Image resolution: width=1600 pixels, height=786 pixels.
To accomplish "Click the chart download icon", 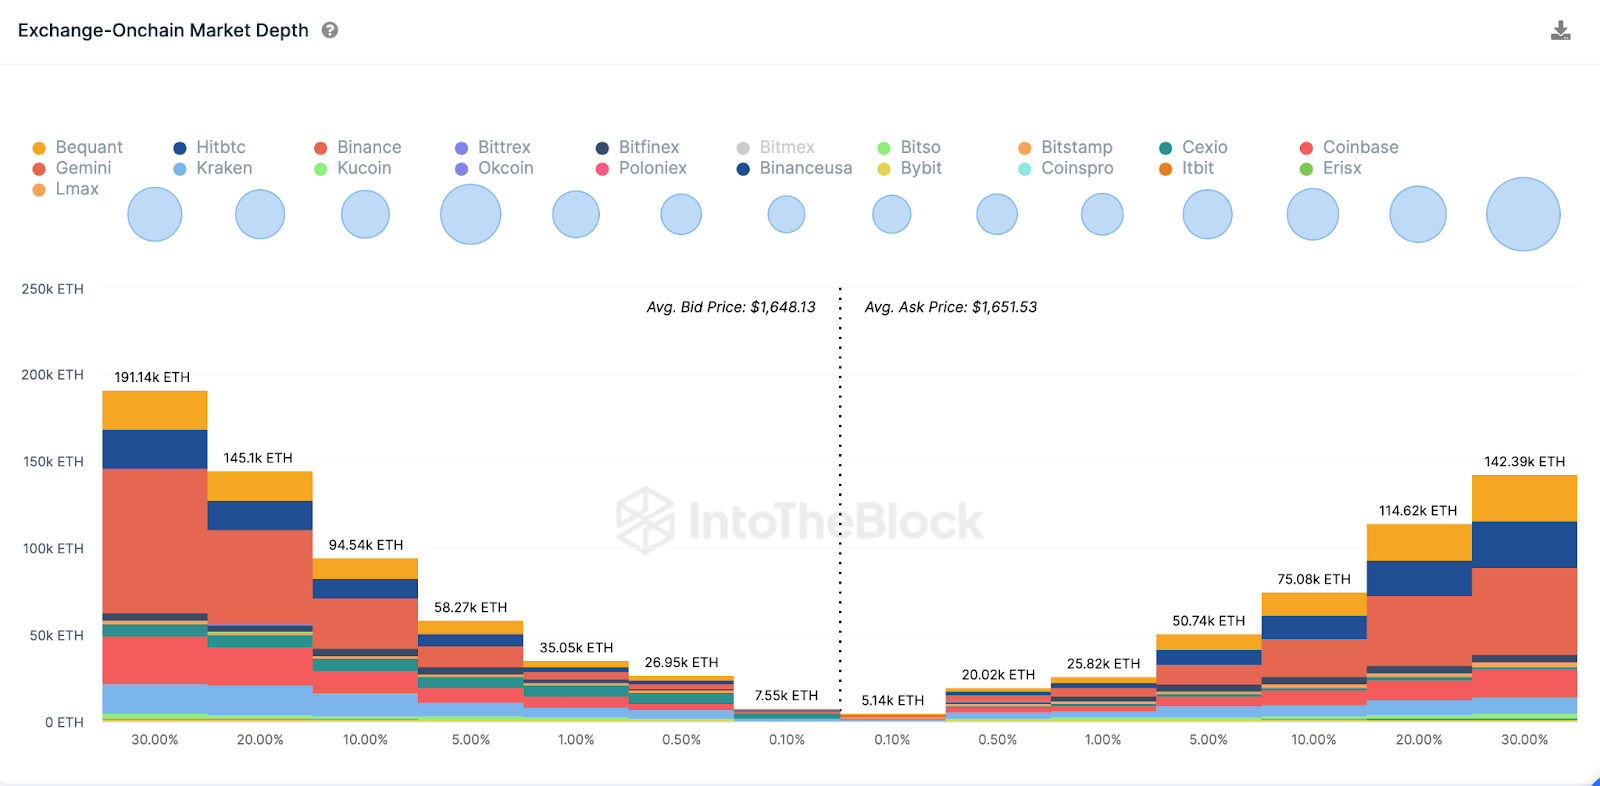I will [1560, 30].
